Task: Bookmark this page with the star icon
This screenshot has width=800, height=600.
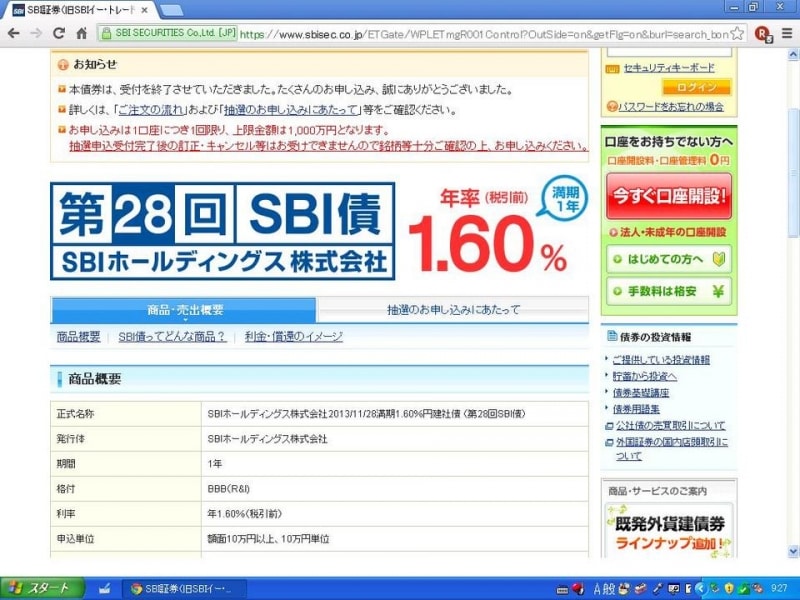Action: [x=737, y=34]
